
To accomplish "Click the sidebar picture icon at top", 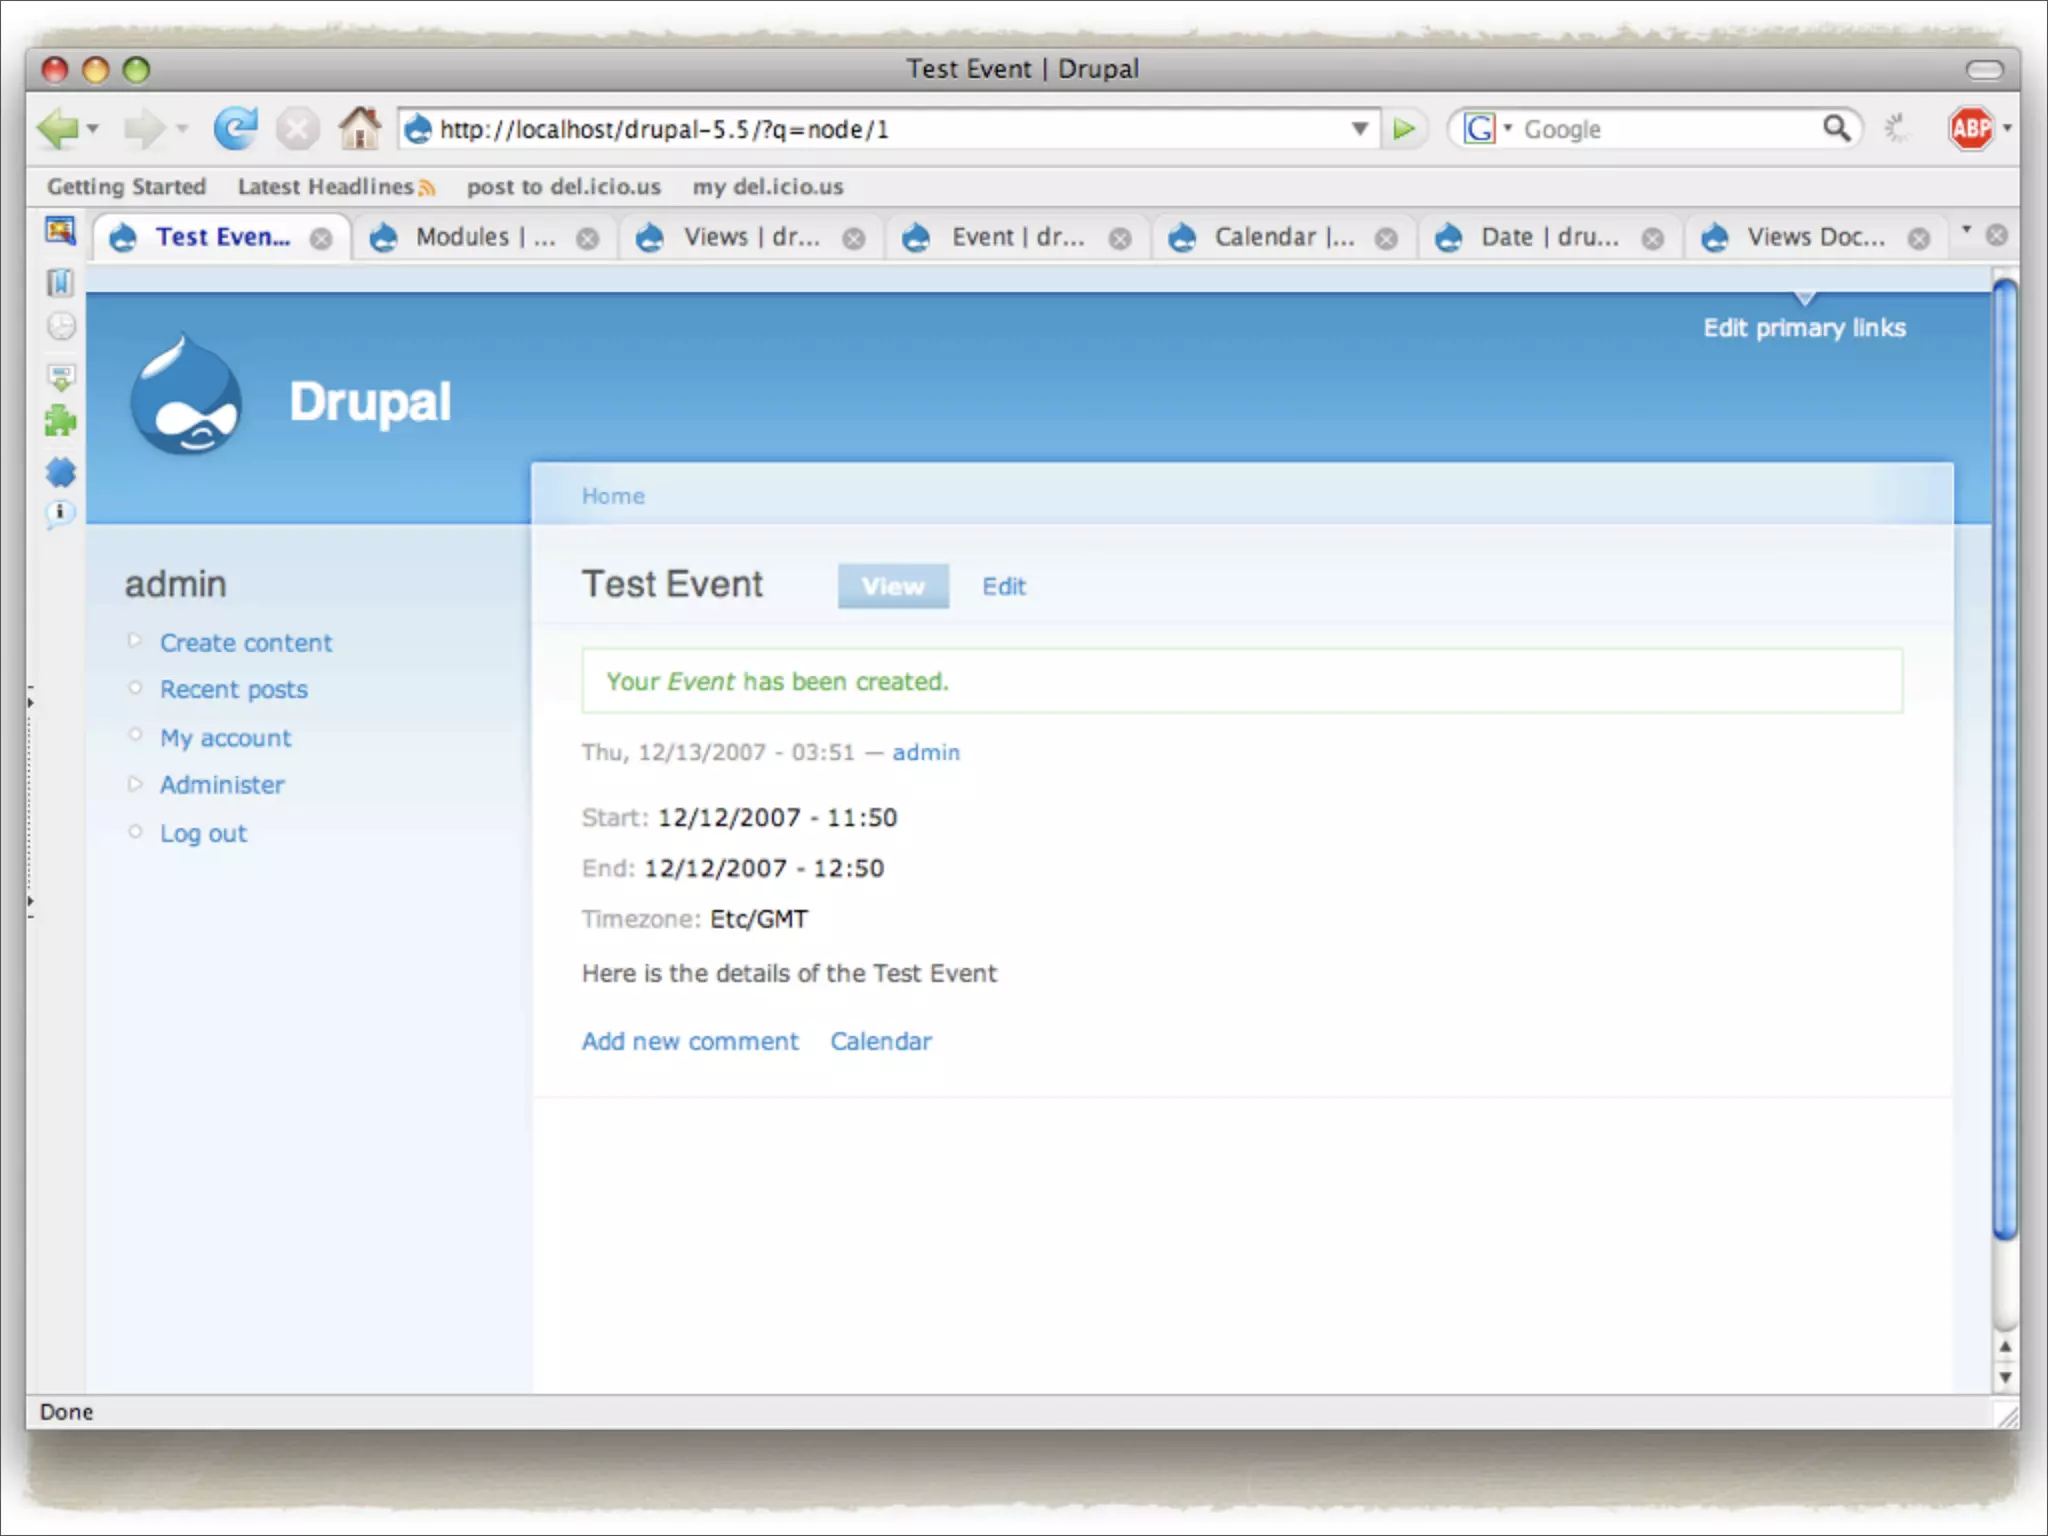I will (x=60, y=232).
